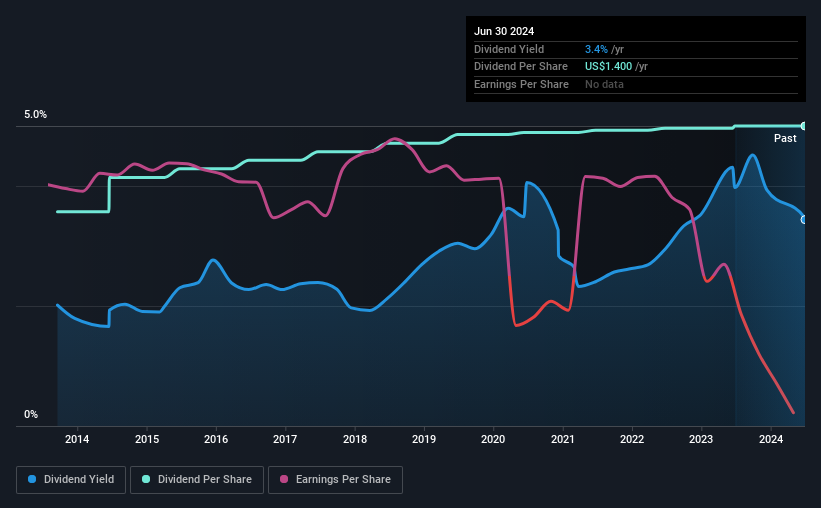
Task: Click the Past region label
Action: pyautogui.click(x=785, y=138)
